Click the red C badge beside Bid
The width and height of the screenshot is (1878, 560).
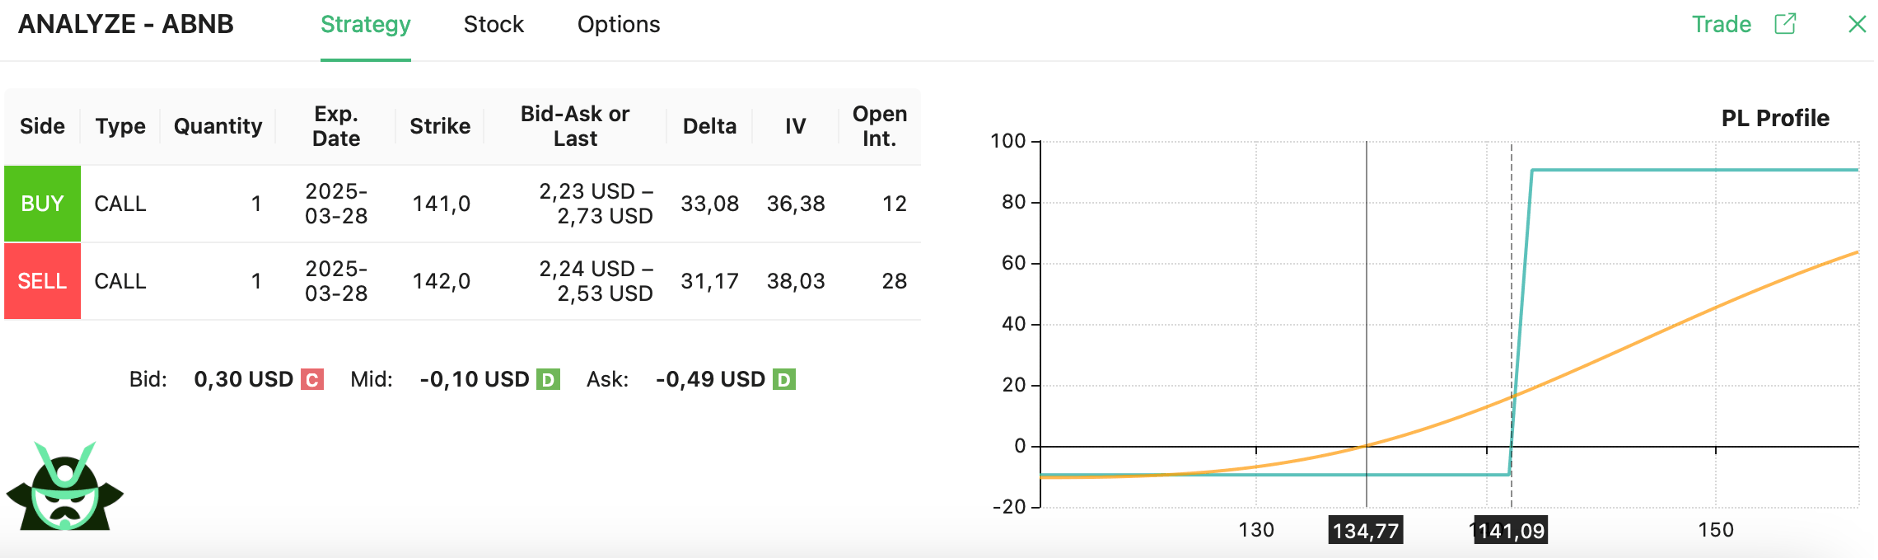[x=312, y=380]
